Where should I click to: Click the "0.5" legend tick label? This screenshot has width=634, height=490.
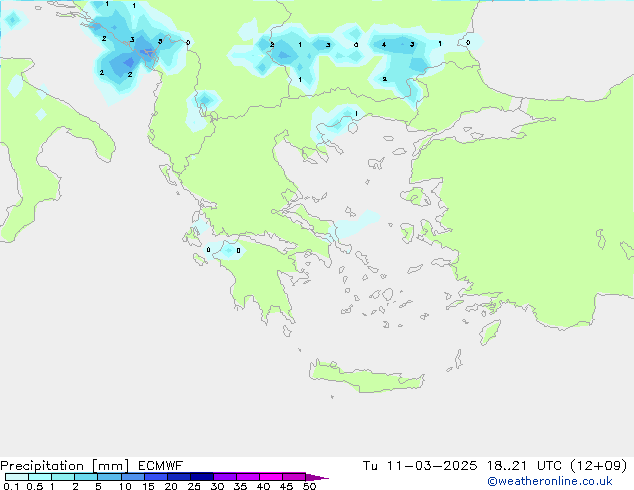tap(35, 486)
